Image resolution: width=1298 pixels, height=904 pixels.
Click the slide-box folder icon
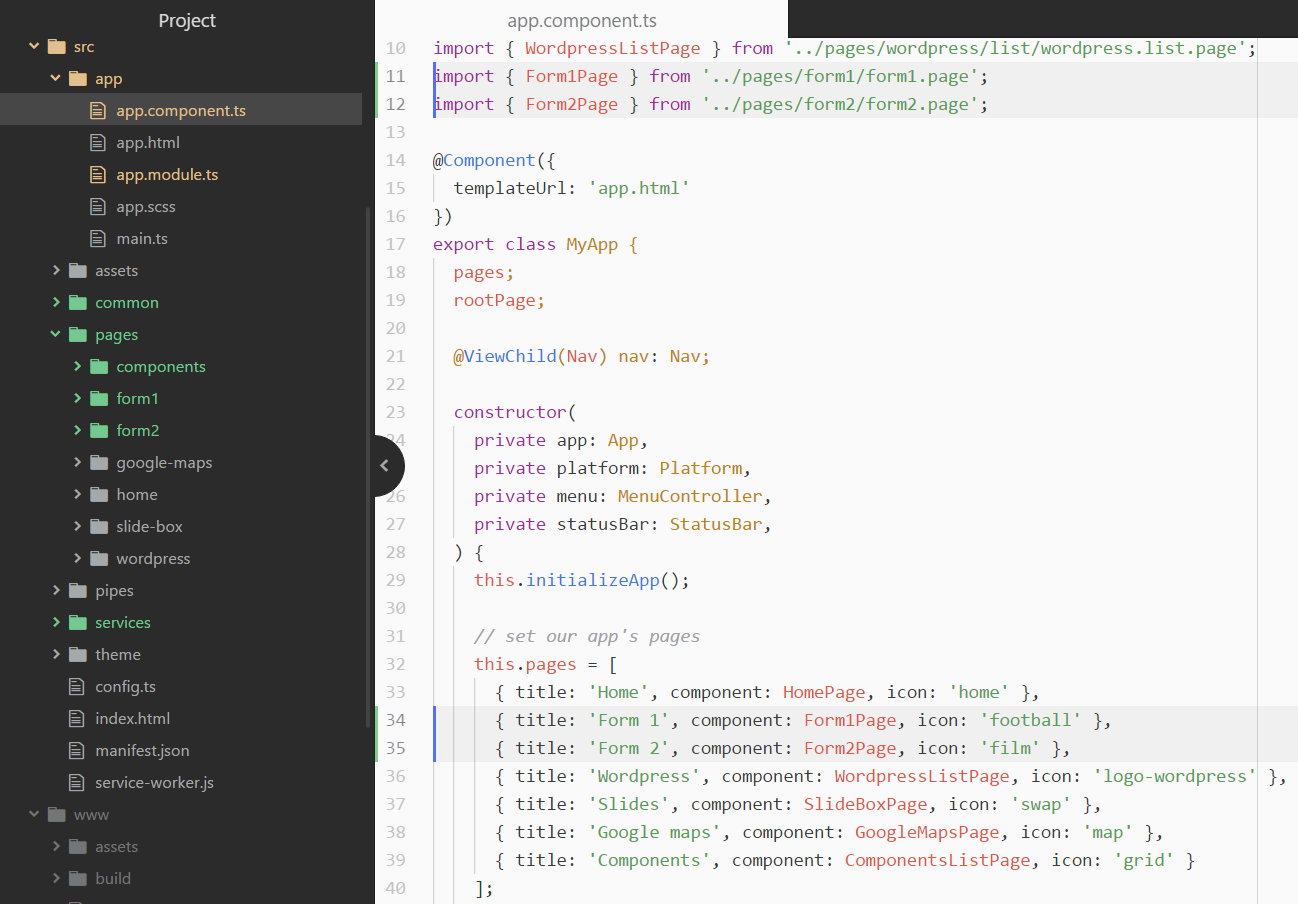click(99, 526)
